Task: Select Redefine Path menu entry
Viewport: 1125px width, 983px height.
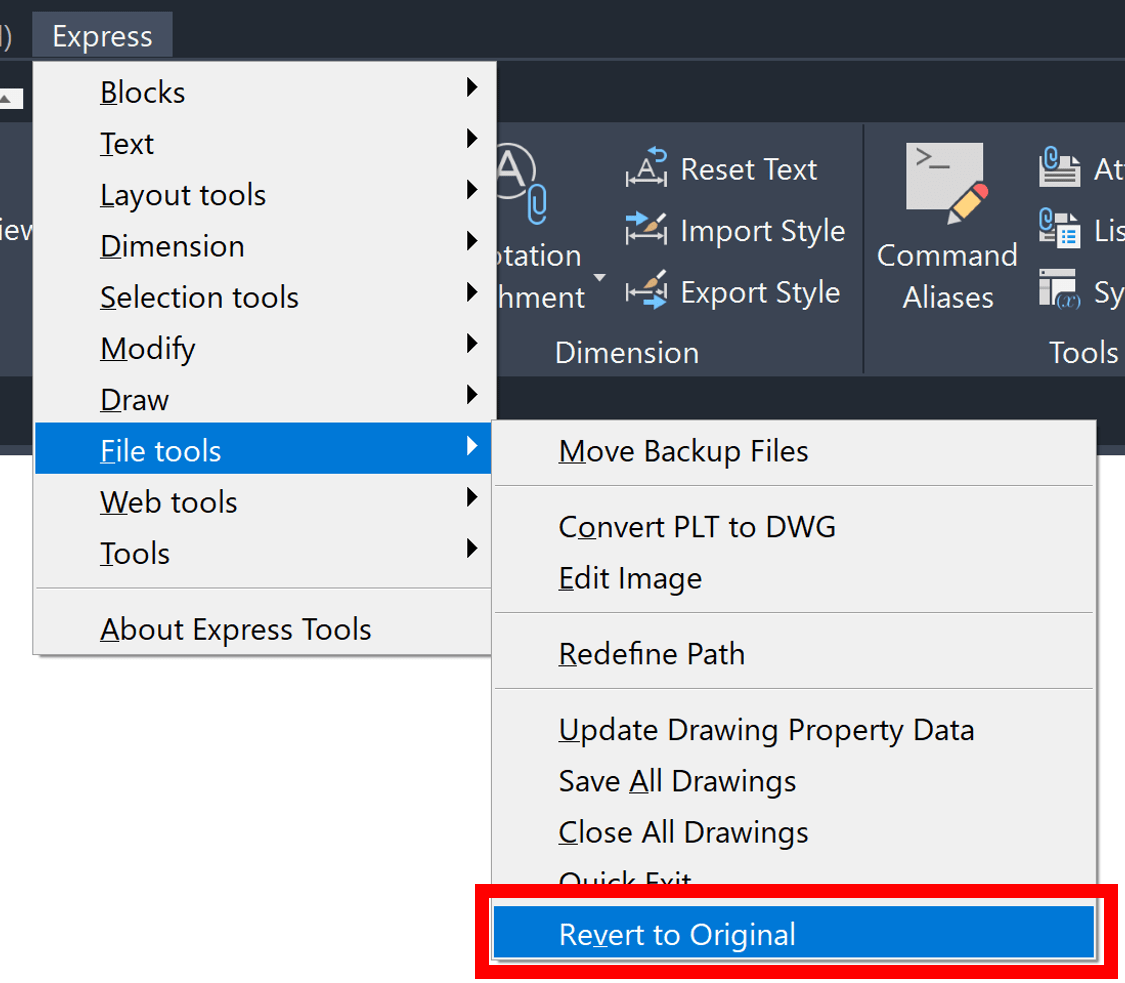Action: (x=651, y=654)
